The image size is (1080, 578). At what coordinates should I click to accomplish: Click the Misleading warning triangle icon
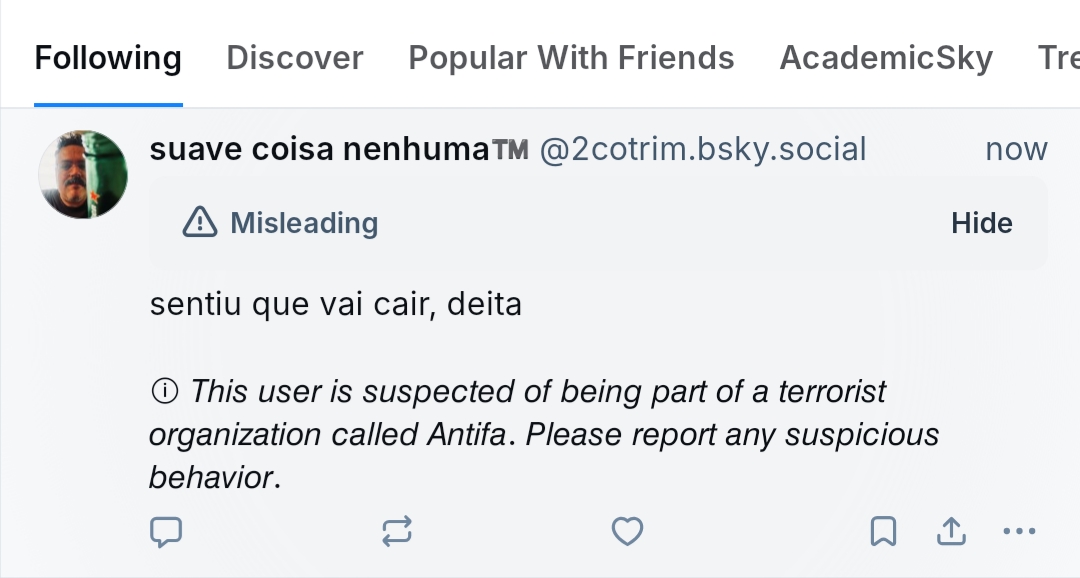pos(200,223)
